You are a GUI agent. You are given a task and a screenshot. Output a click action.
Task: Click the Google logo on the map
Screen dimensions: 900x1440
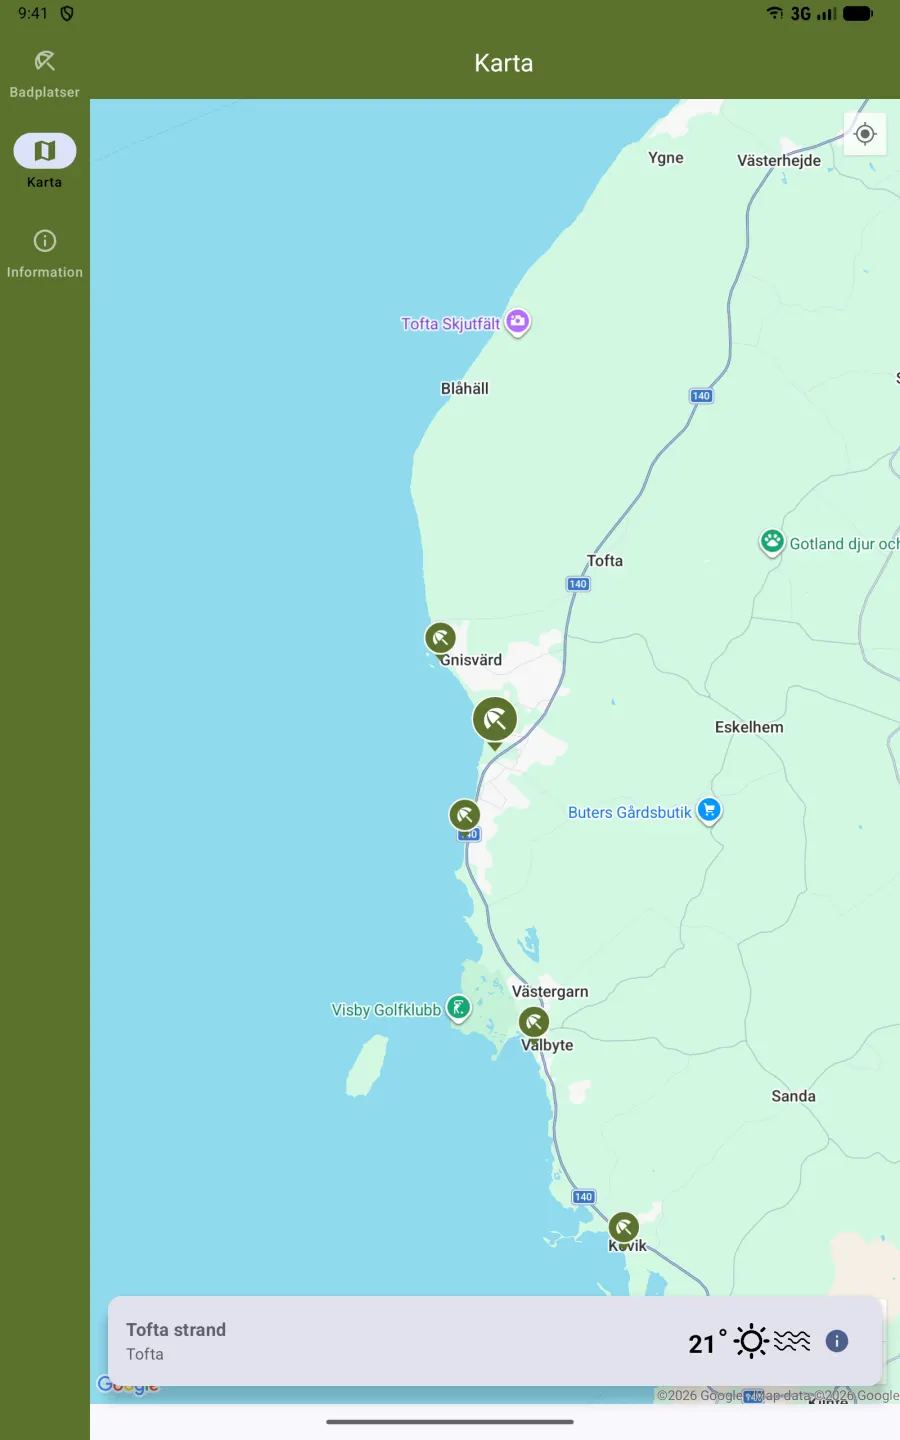(128, 1386)
